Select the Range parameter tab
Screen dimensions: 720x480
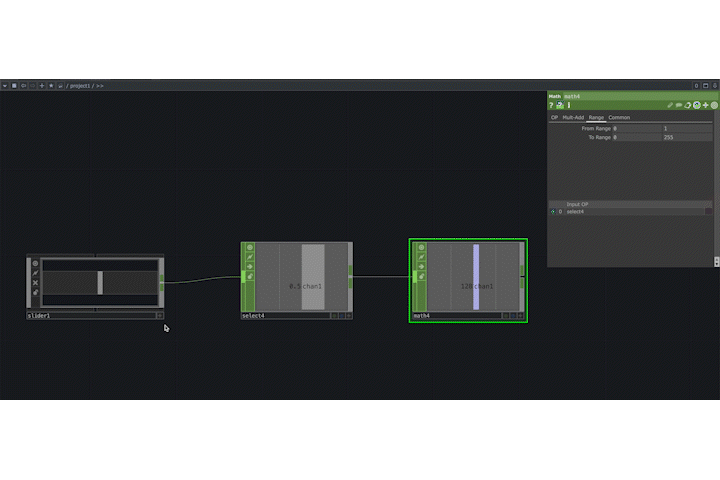coord(596,118)
